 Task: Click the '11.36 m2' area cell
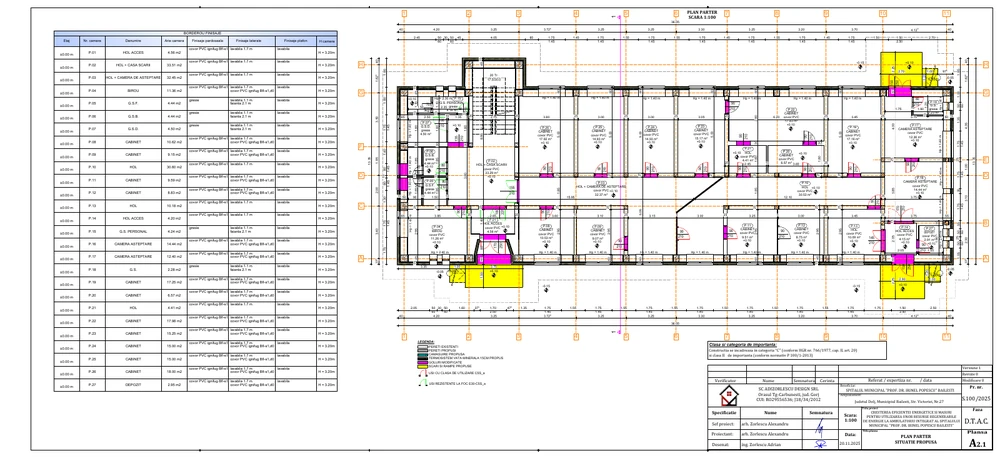pos(174,91)
